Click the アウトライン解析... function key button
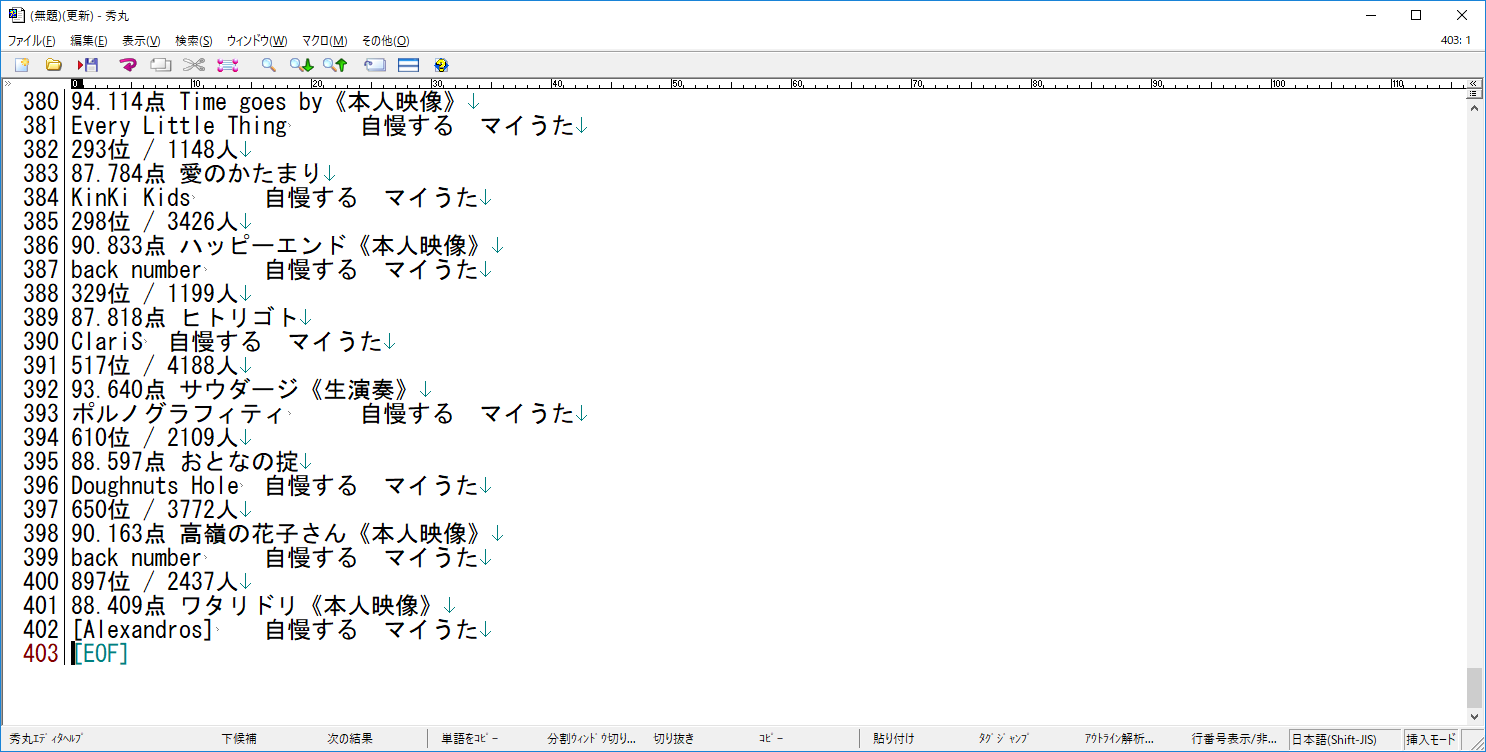This screenshot has width=1486, height=752. point(1120,739)
